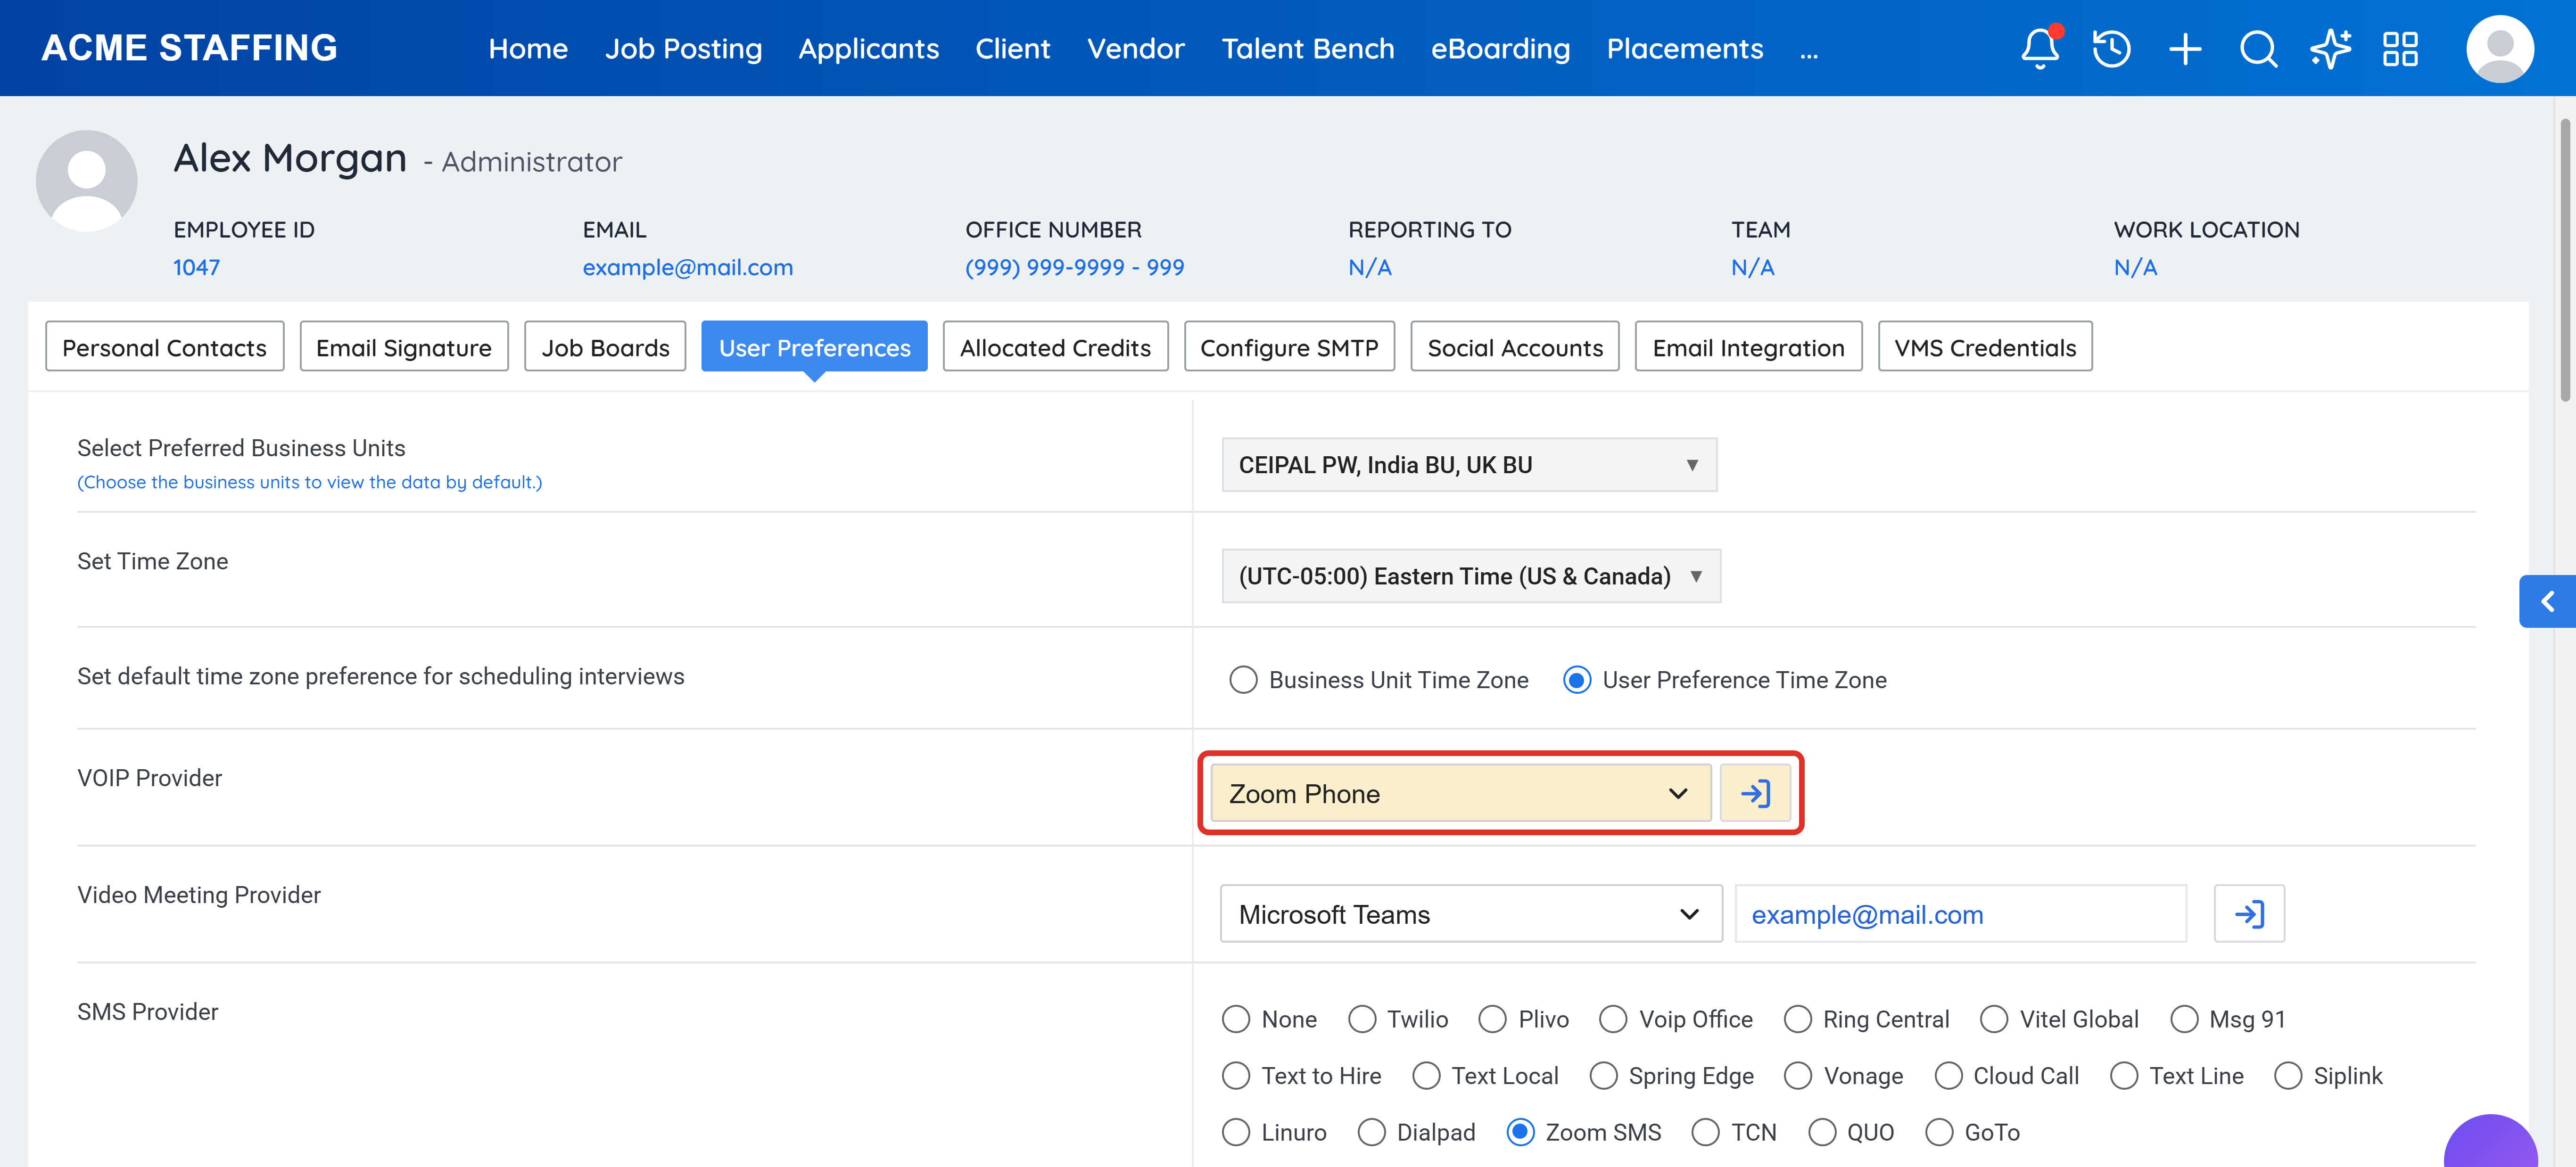Viewport: 2576px width, 1167px height.
Task: Open Talent Bench menu
Action: point(1308,49)
